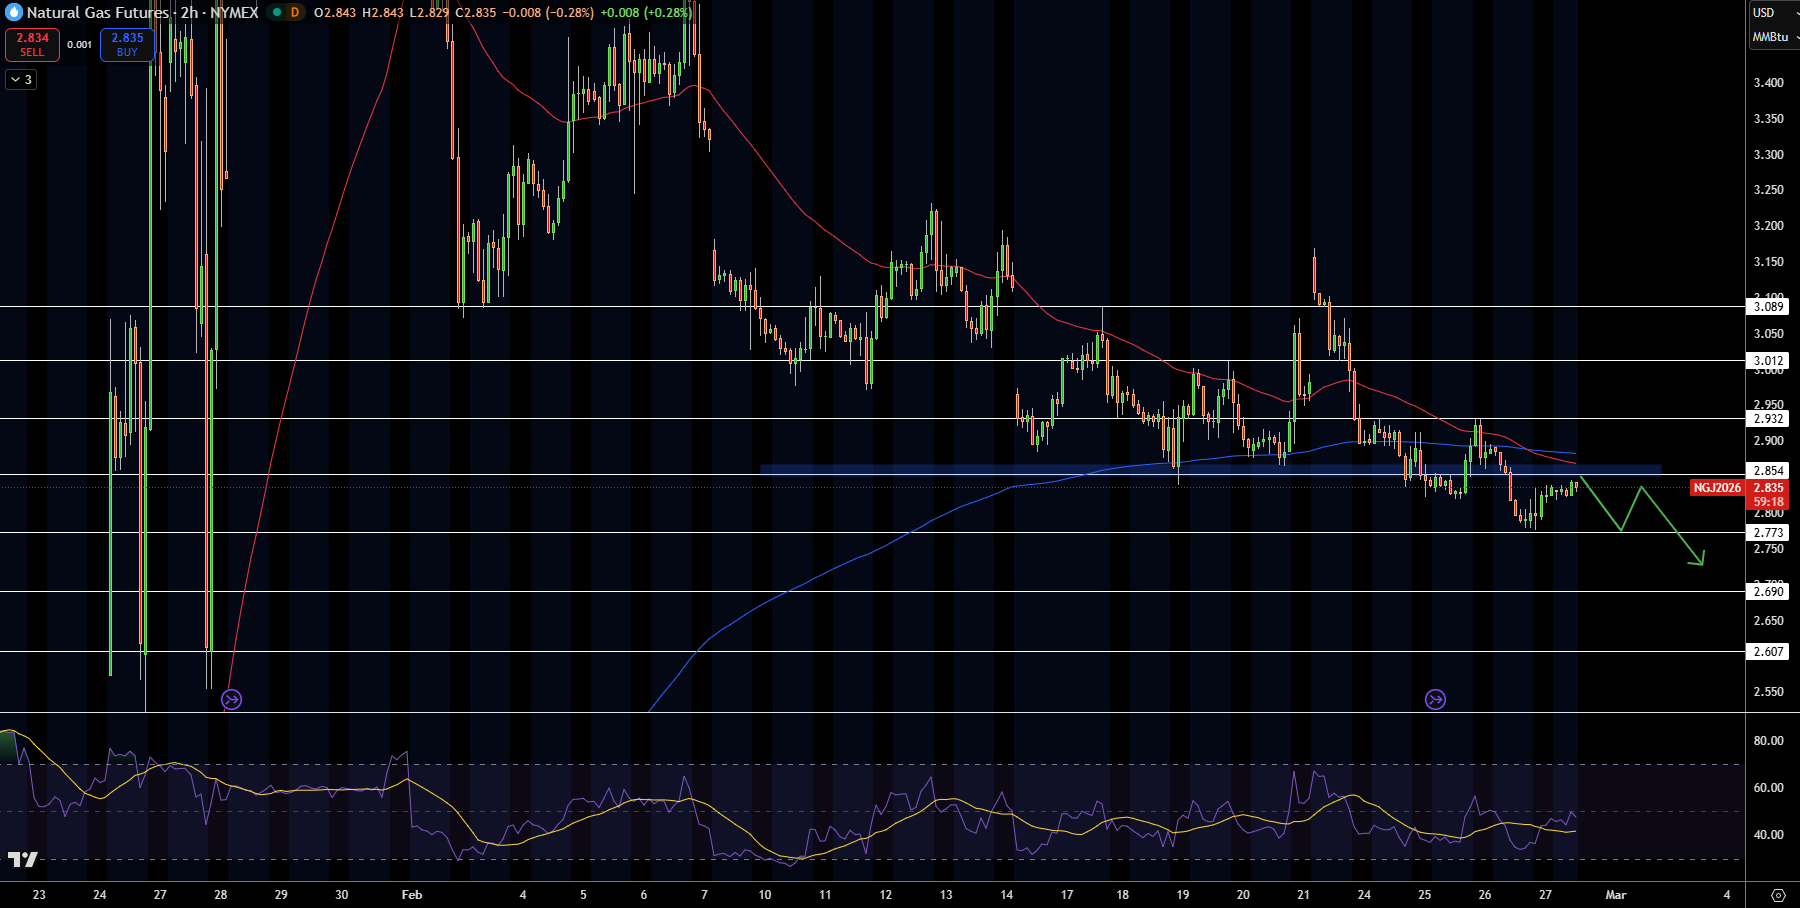The width and height of the screenshot is (1800, 908).
Task: Click the NGJ2026 price label tag
Action: coord(1717,488)
